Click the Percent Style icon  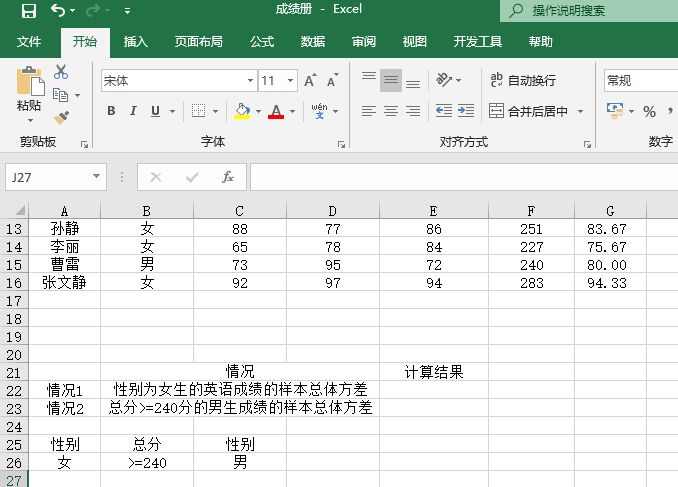point(649,111)
